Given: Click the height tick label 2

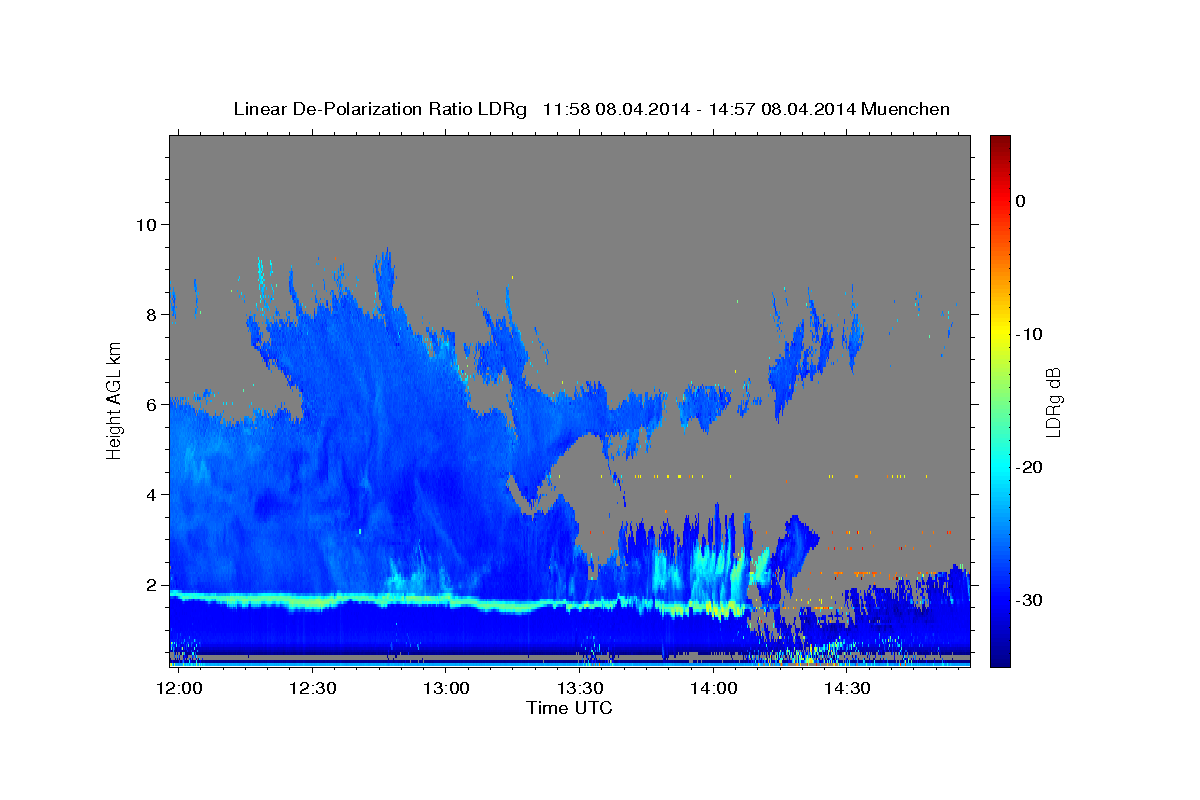Looking at the screenshot, I should coord(152,584).
